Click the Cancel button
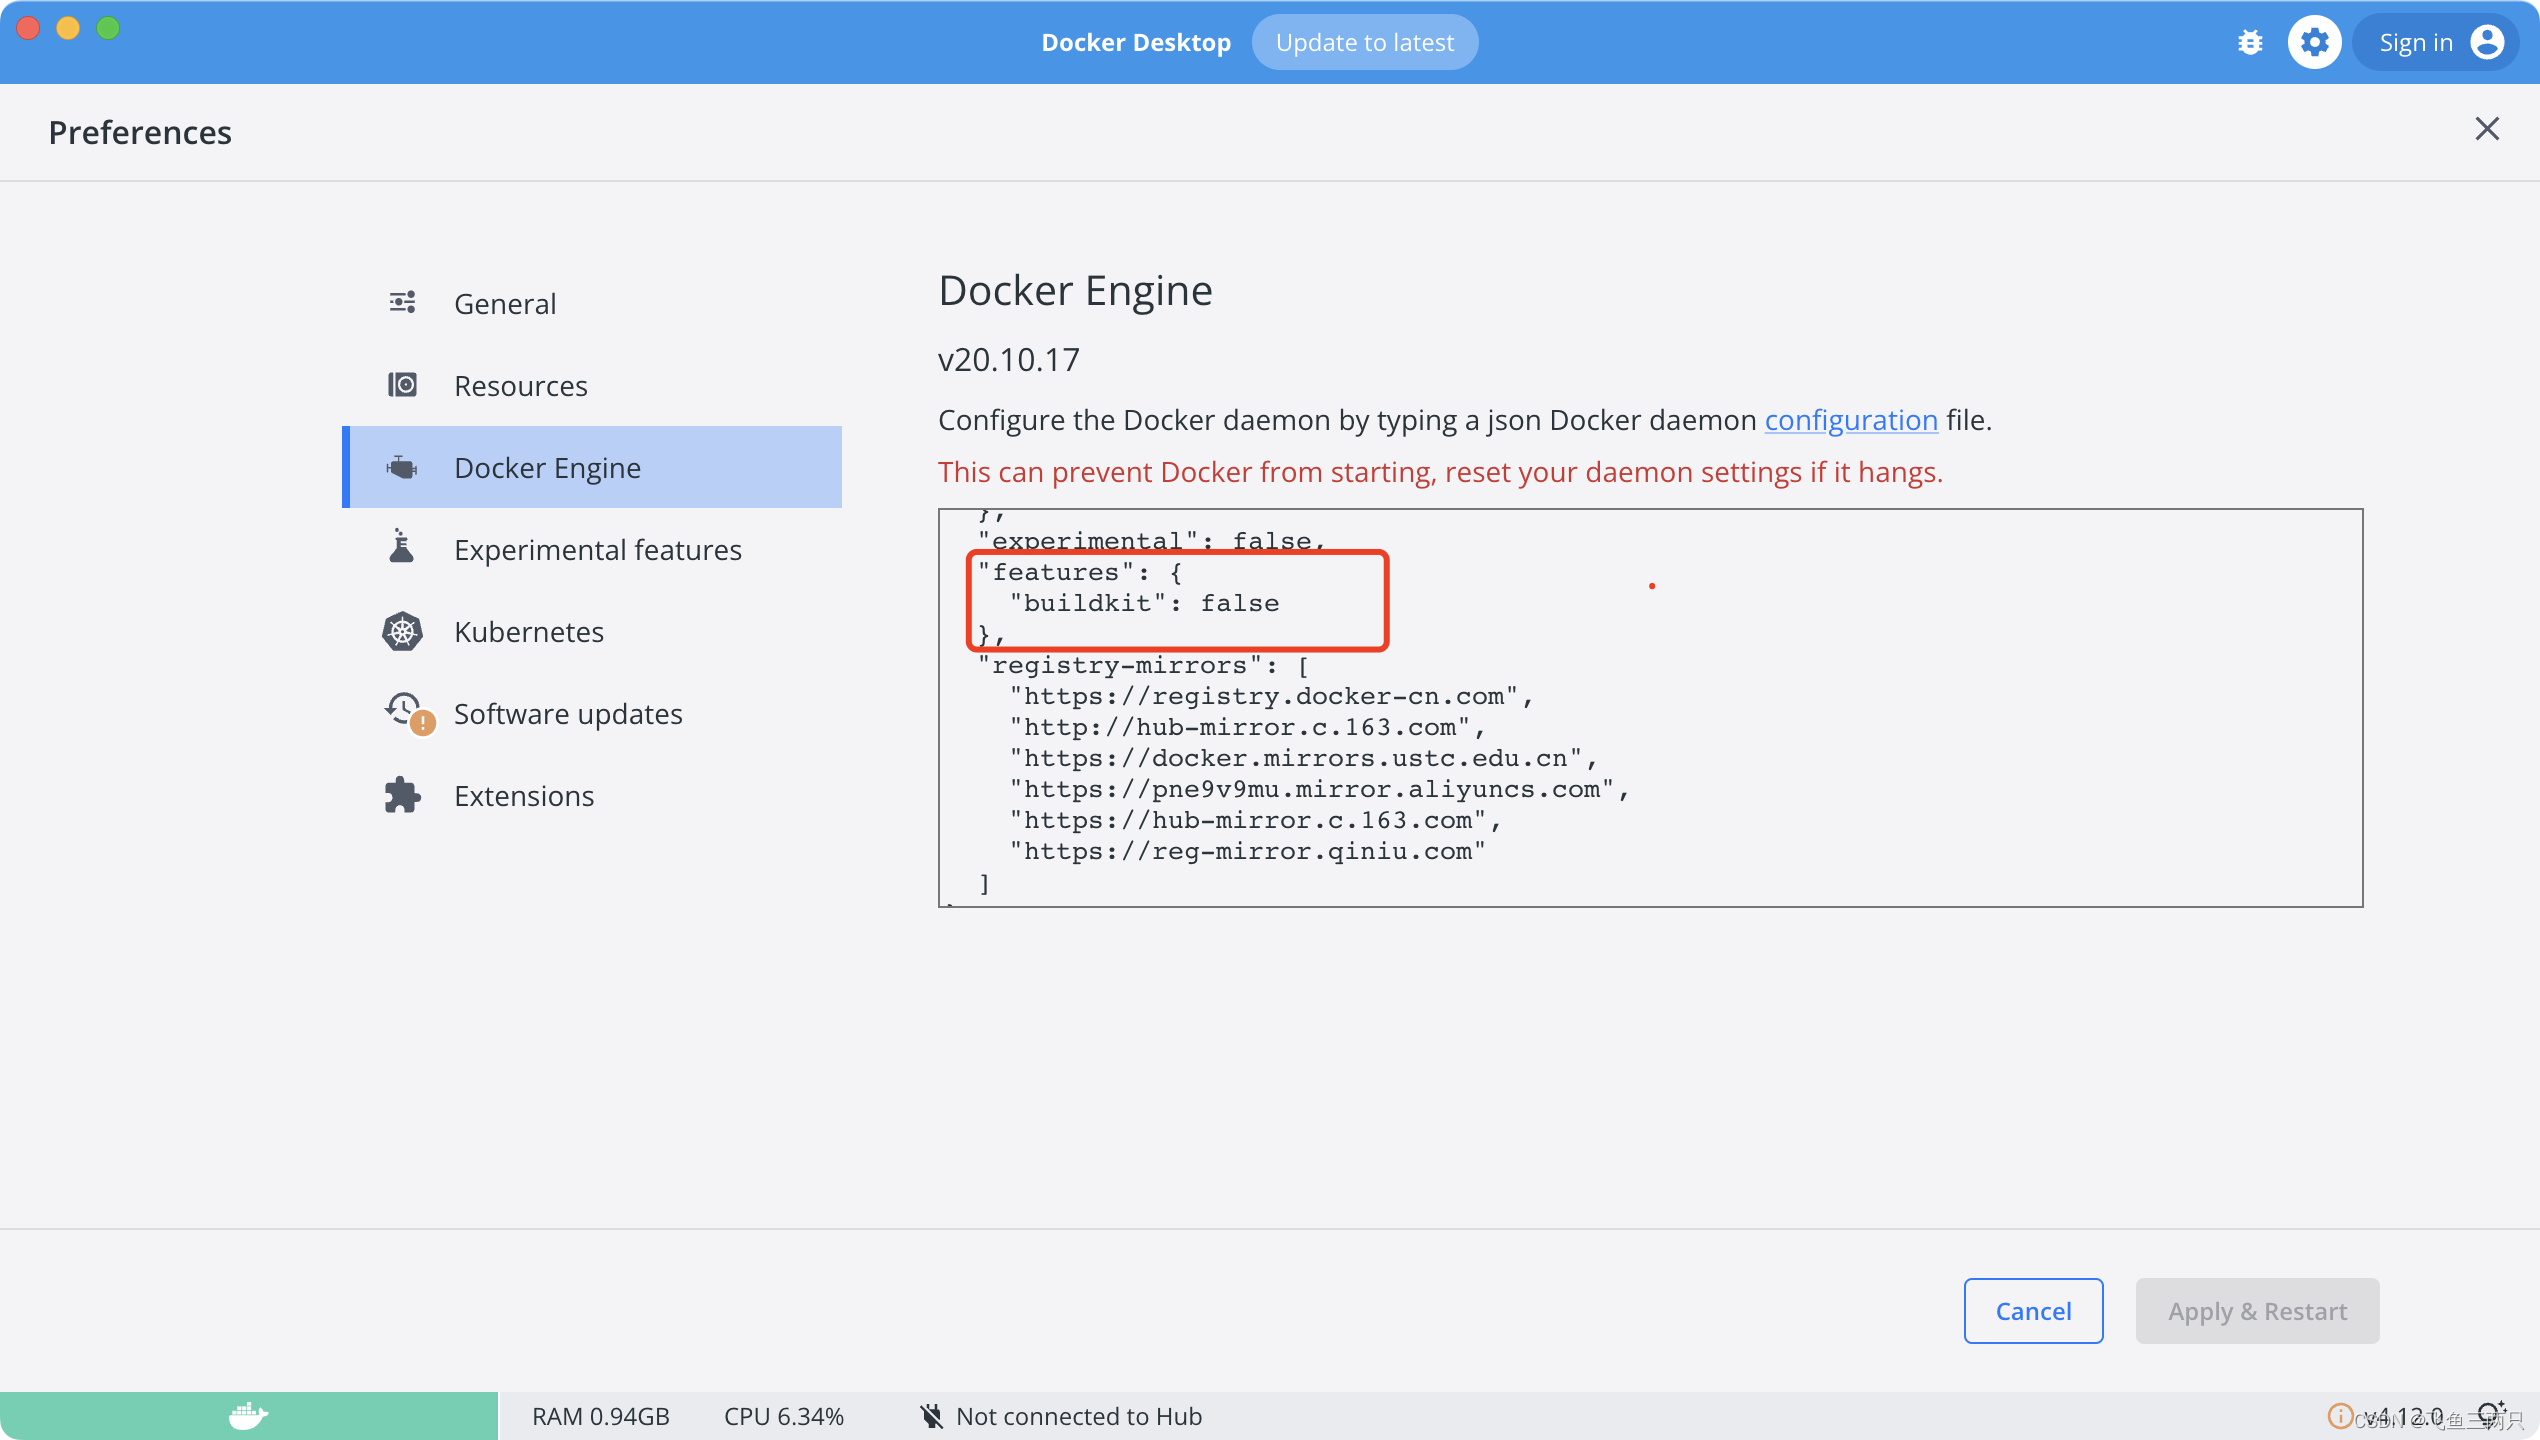 click(2033, 1311)
